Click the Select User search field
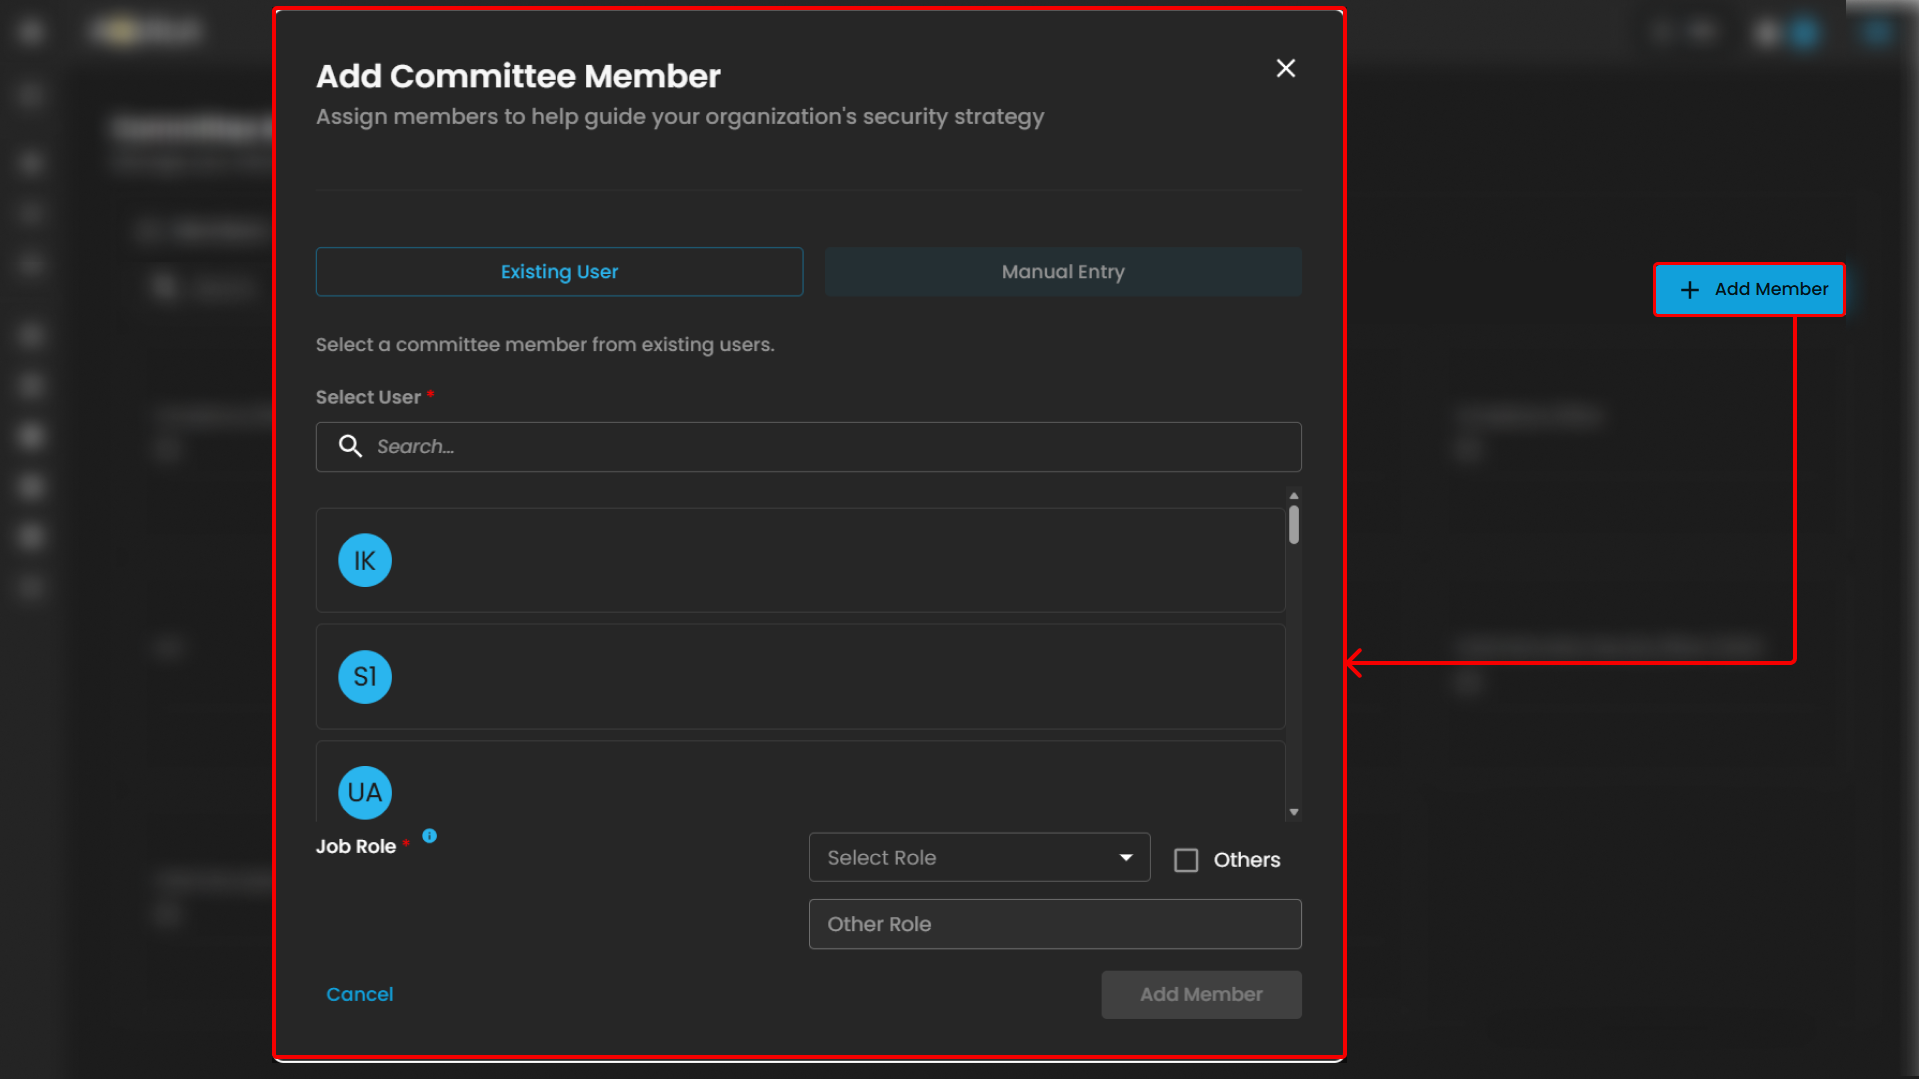This screenshot has width=1919, height=1079. pyautogui.click(x=820, y=447)
